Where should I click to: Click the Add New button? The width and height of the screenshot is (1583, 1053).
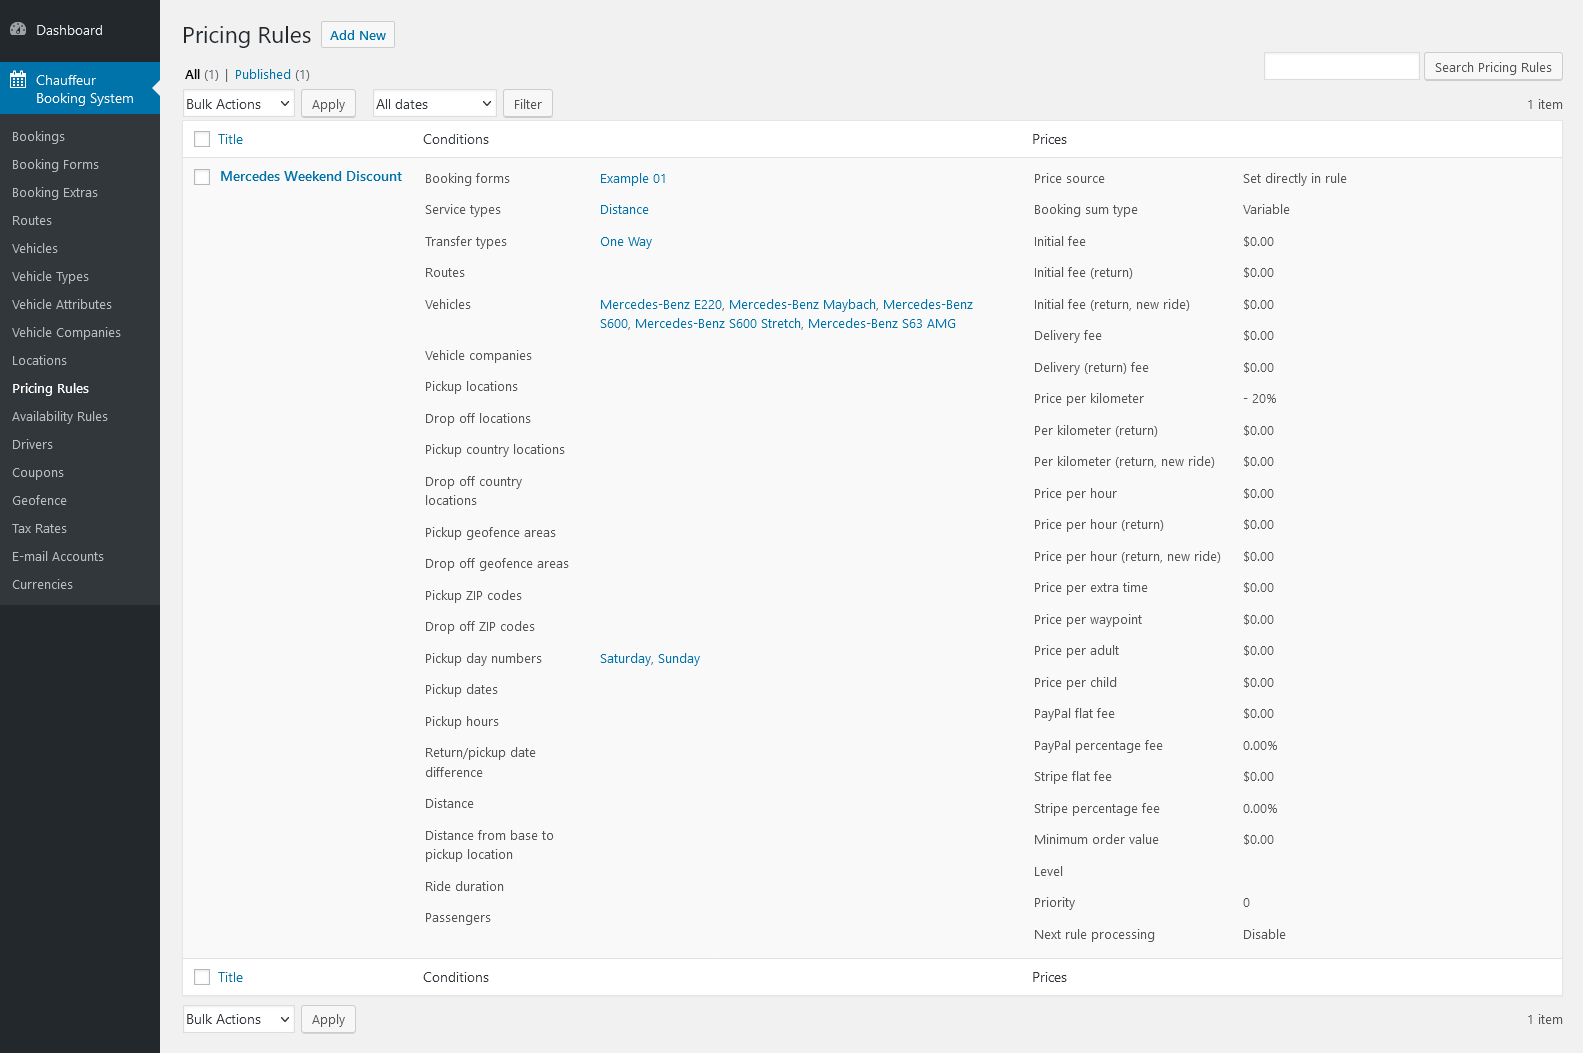coord(358,35)
